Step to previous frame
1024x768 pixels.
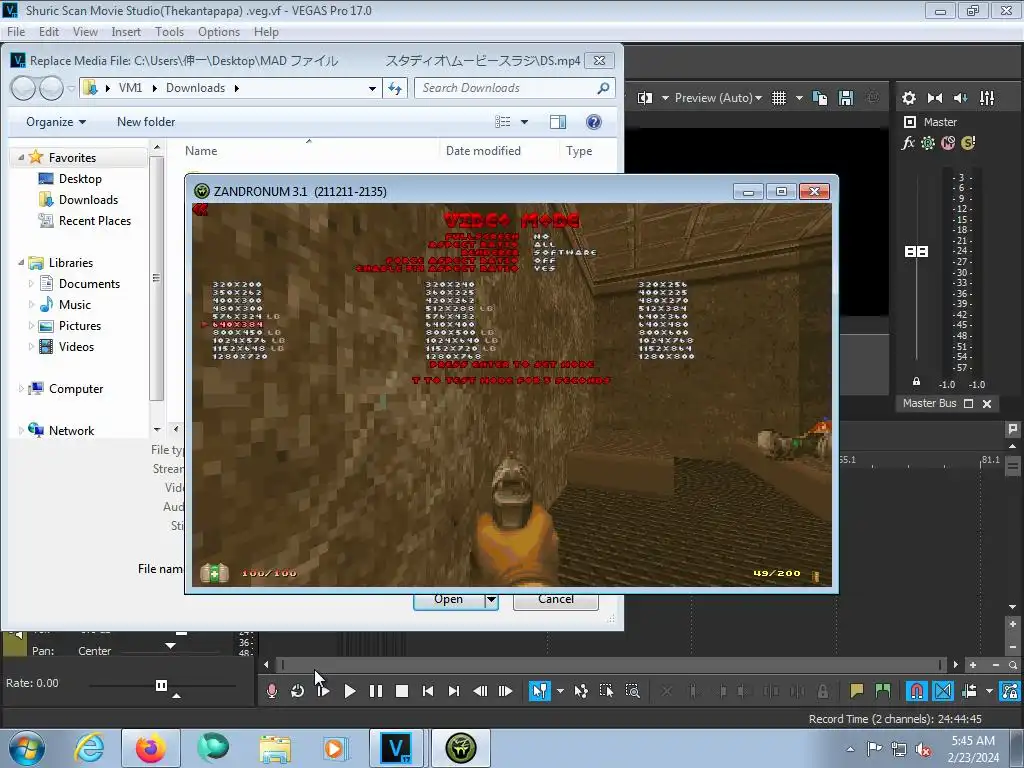pos(480,691)
